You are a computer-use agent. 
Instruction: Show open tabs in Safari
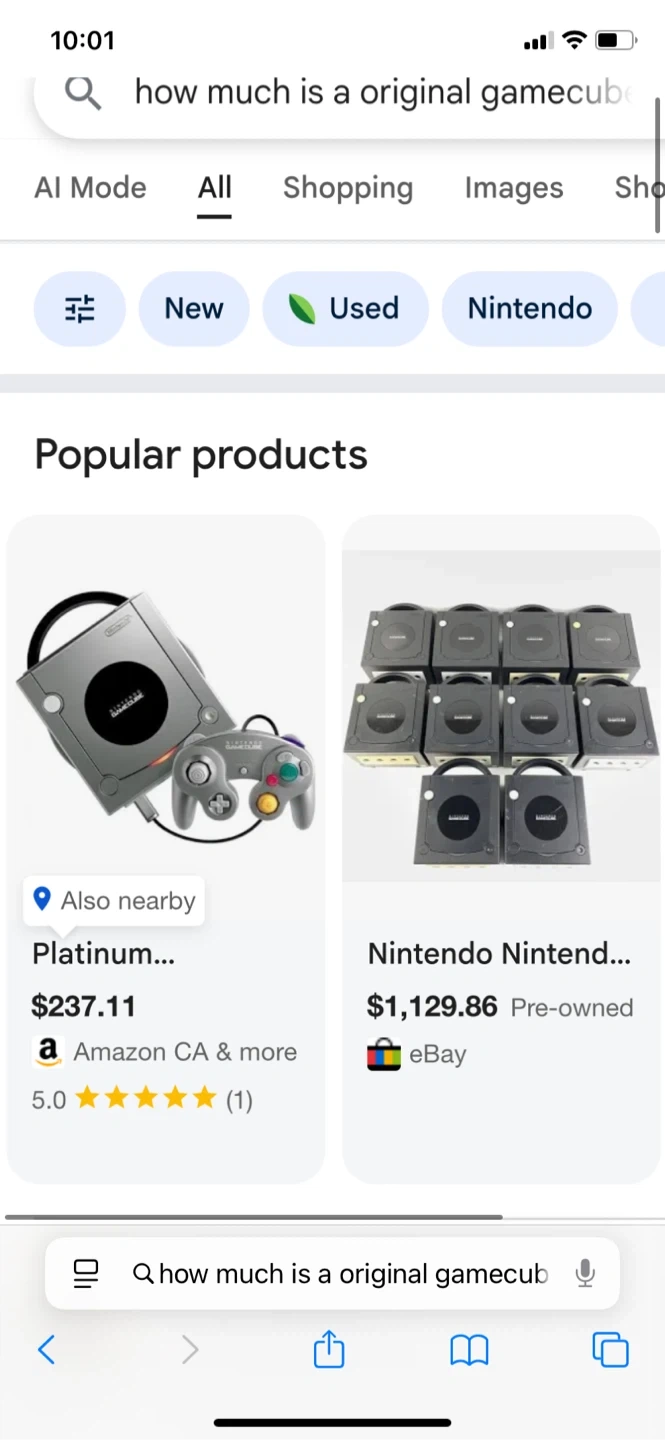[x=610, y=1350]
